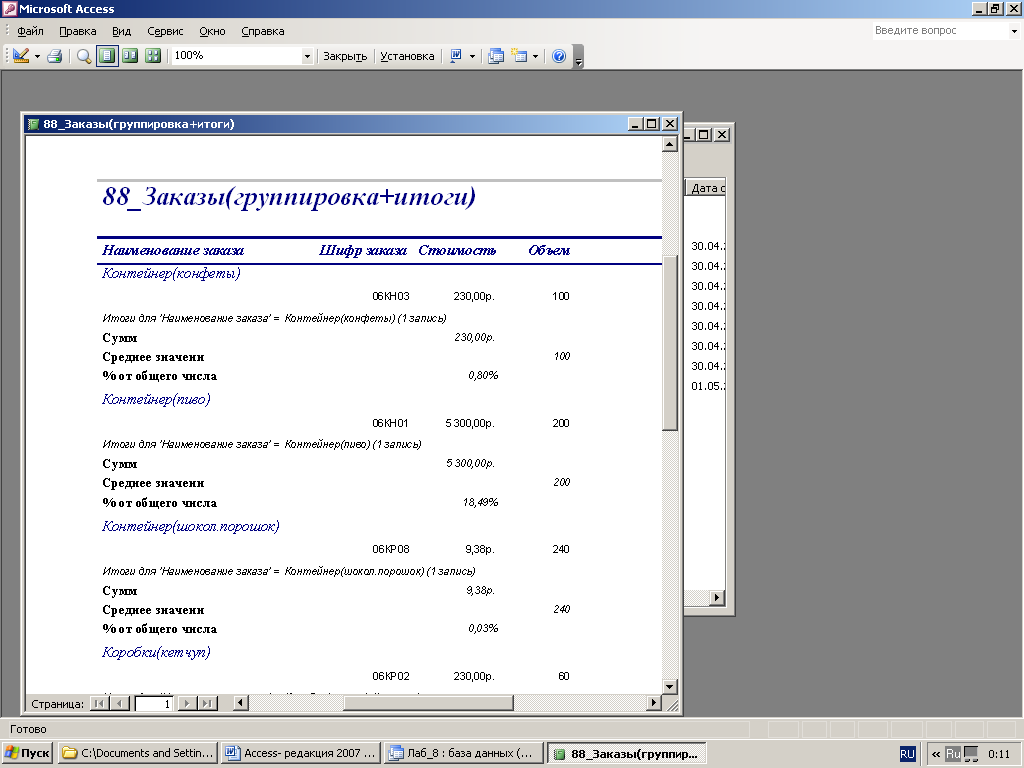This screenshot has height=768, width=1024.
Task: Open the Вид menu
Action: point(121,31)
